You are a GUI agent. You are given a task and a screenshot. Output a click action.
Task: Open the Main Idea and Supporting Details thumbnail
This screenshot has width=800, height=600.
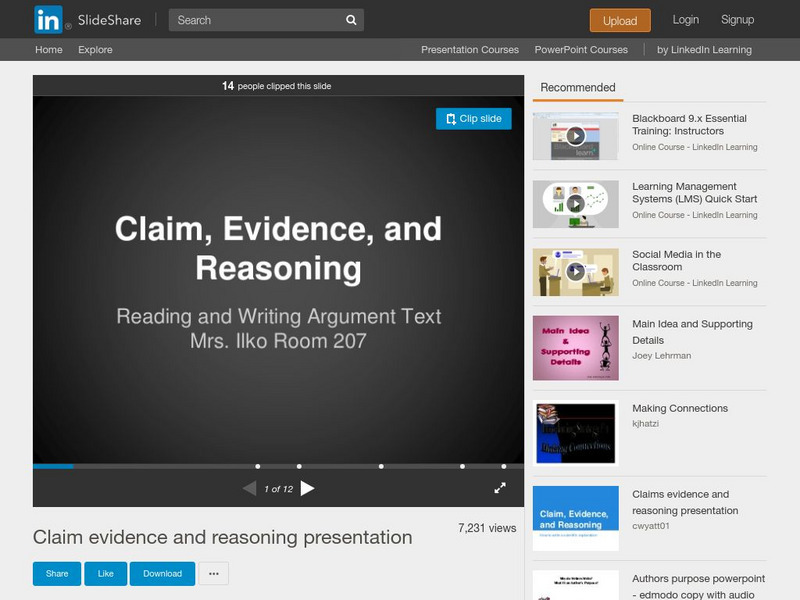[x=575, y=348]
